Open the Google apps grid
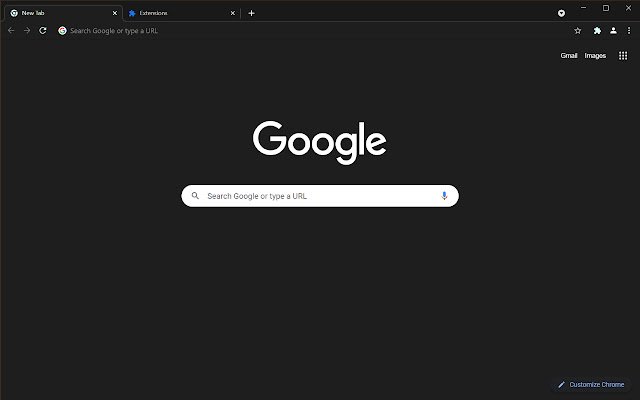The width and height of the screenshot is (640, 400). pyautogui.click(x=623, y=56)
